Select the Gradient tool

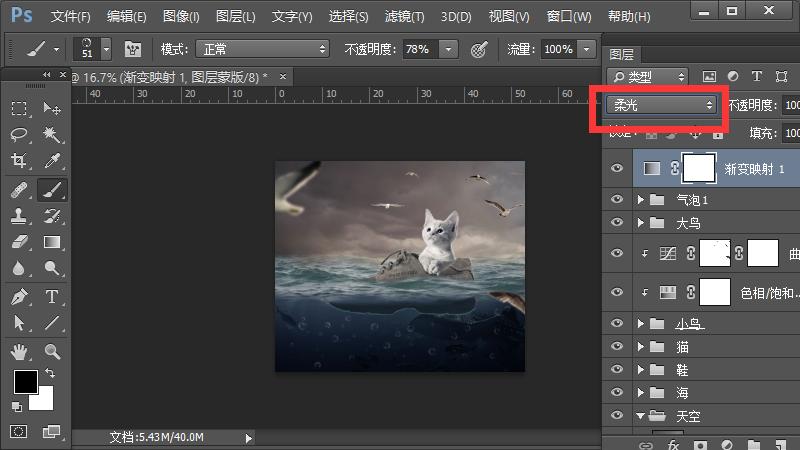(x=52, y=242)
